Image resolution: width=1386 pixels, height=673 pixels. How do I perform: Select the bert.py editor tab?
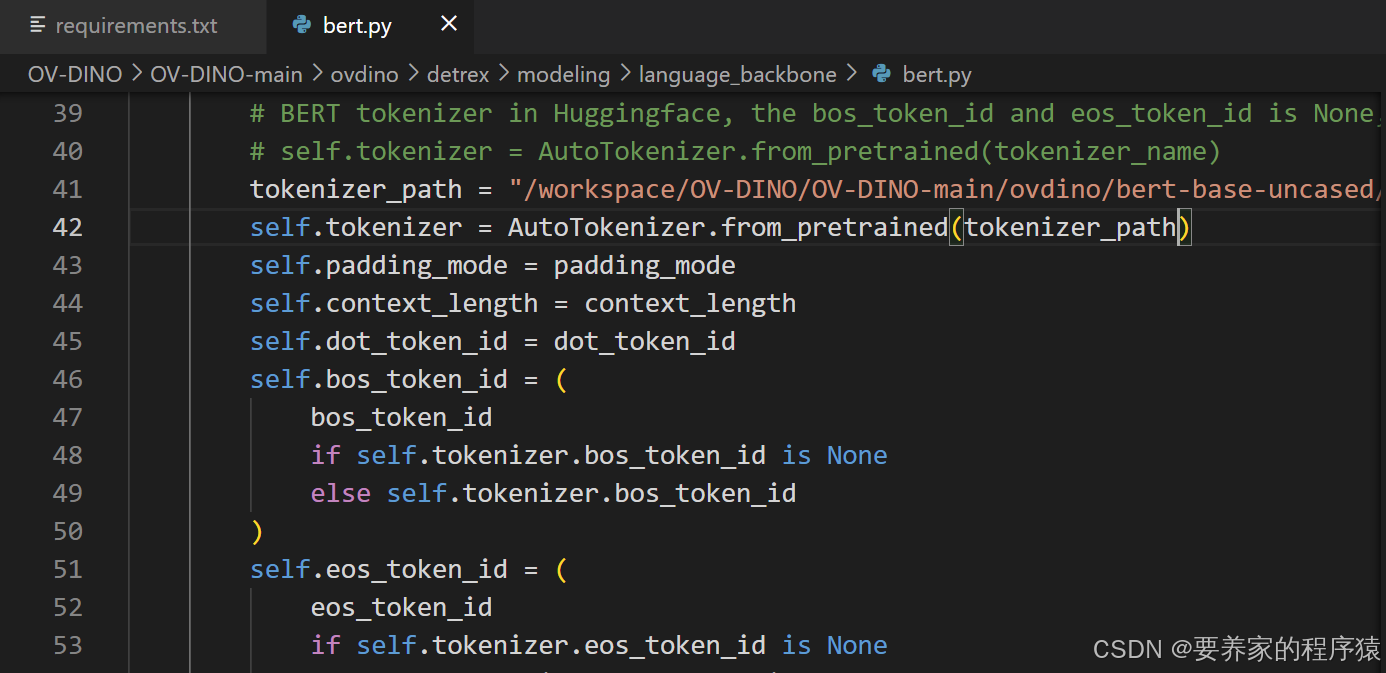pyautogui.click(x=370, y=26)
